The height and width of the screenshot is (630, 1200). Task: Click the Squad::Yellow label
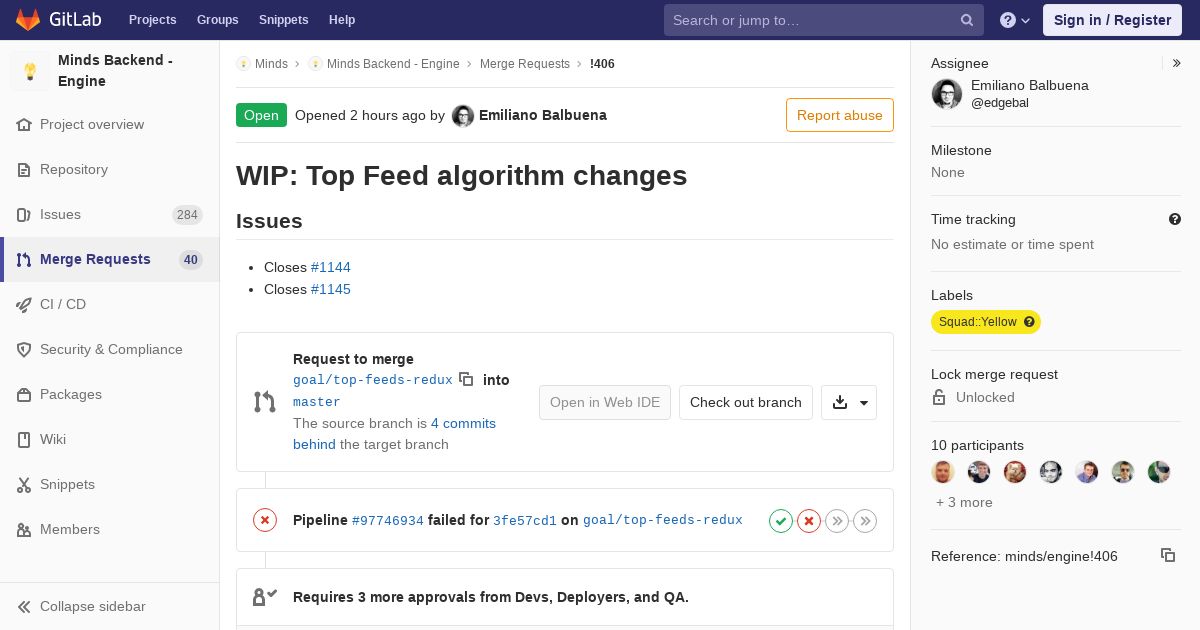[x=986, y=322]
